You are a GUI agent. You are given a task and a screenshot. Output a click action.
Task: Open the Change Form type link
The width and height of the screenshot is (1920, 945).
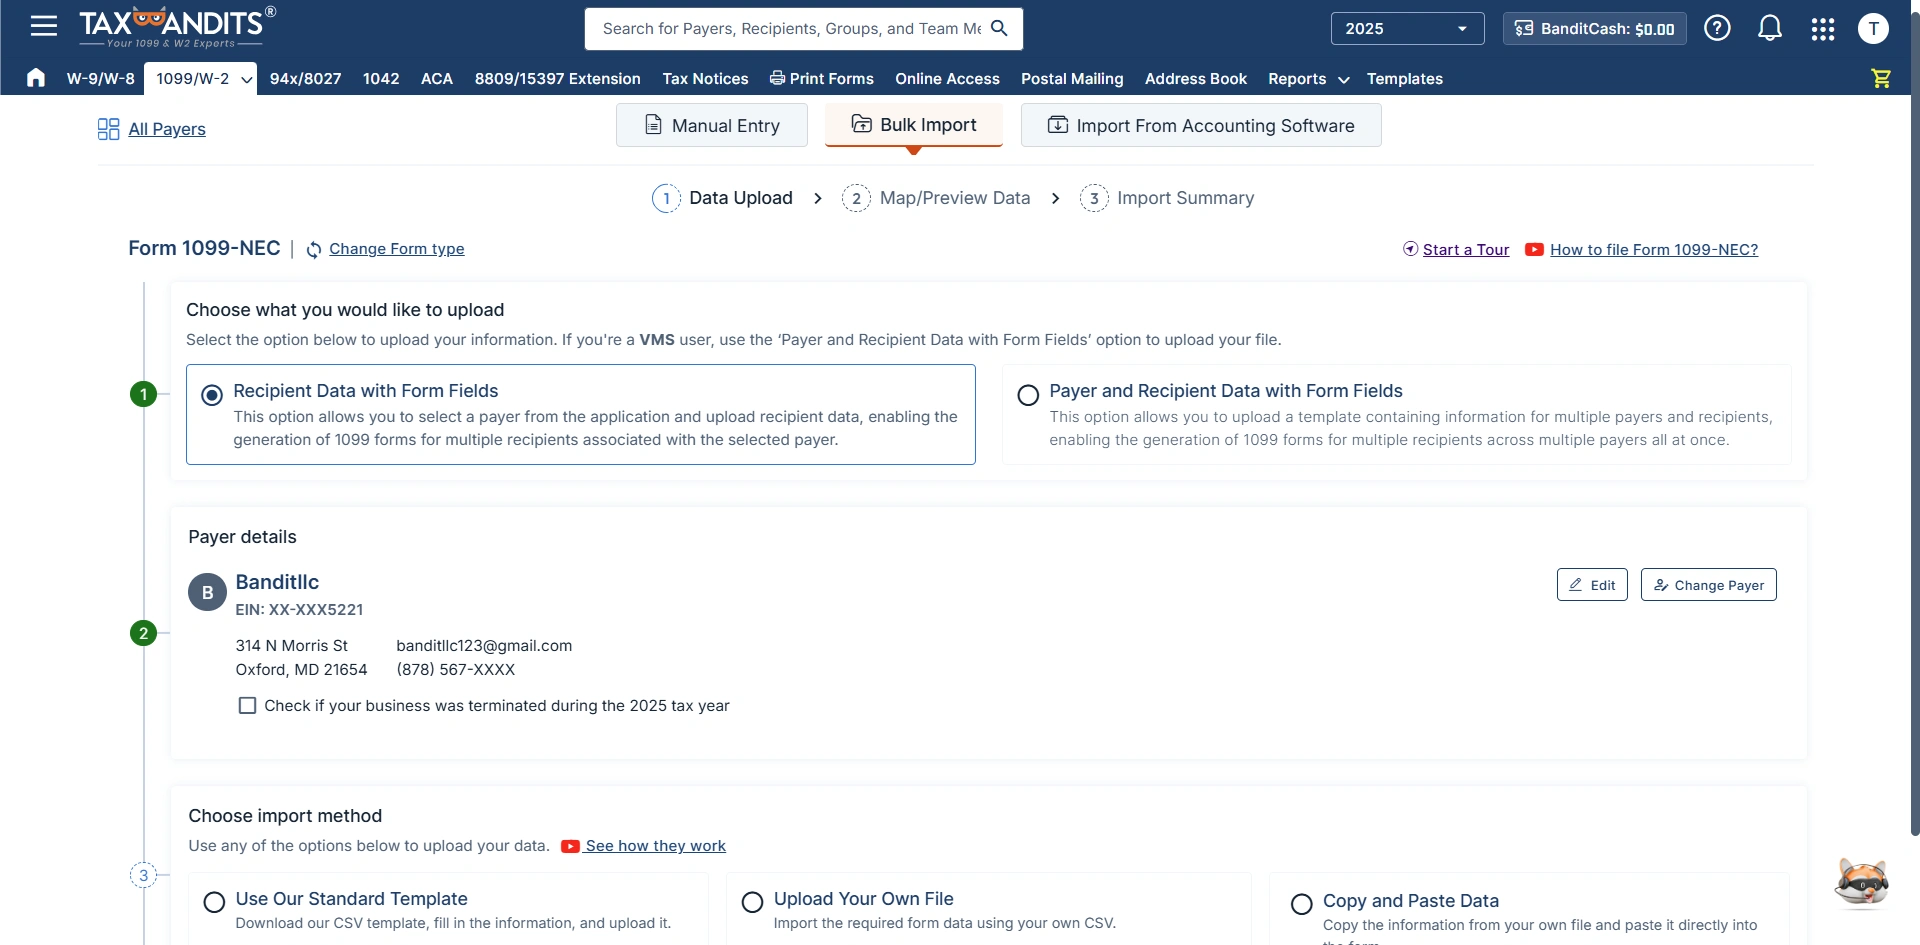396,249
